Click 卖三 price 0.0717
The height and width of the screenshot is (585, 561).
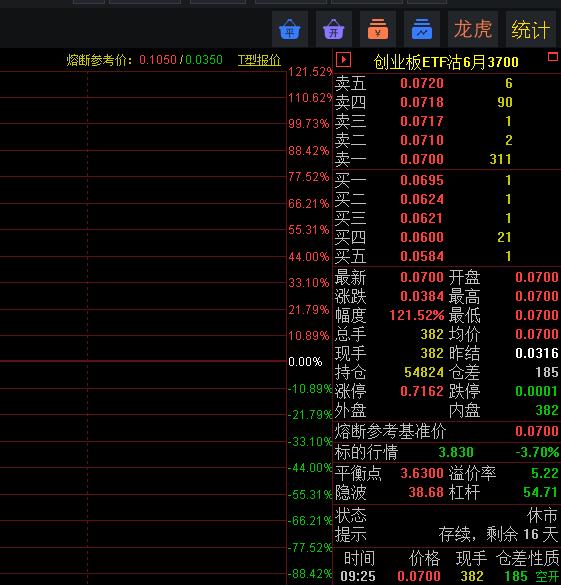click(422, 121)
